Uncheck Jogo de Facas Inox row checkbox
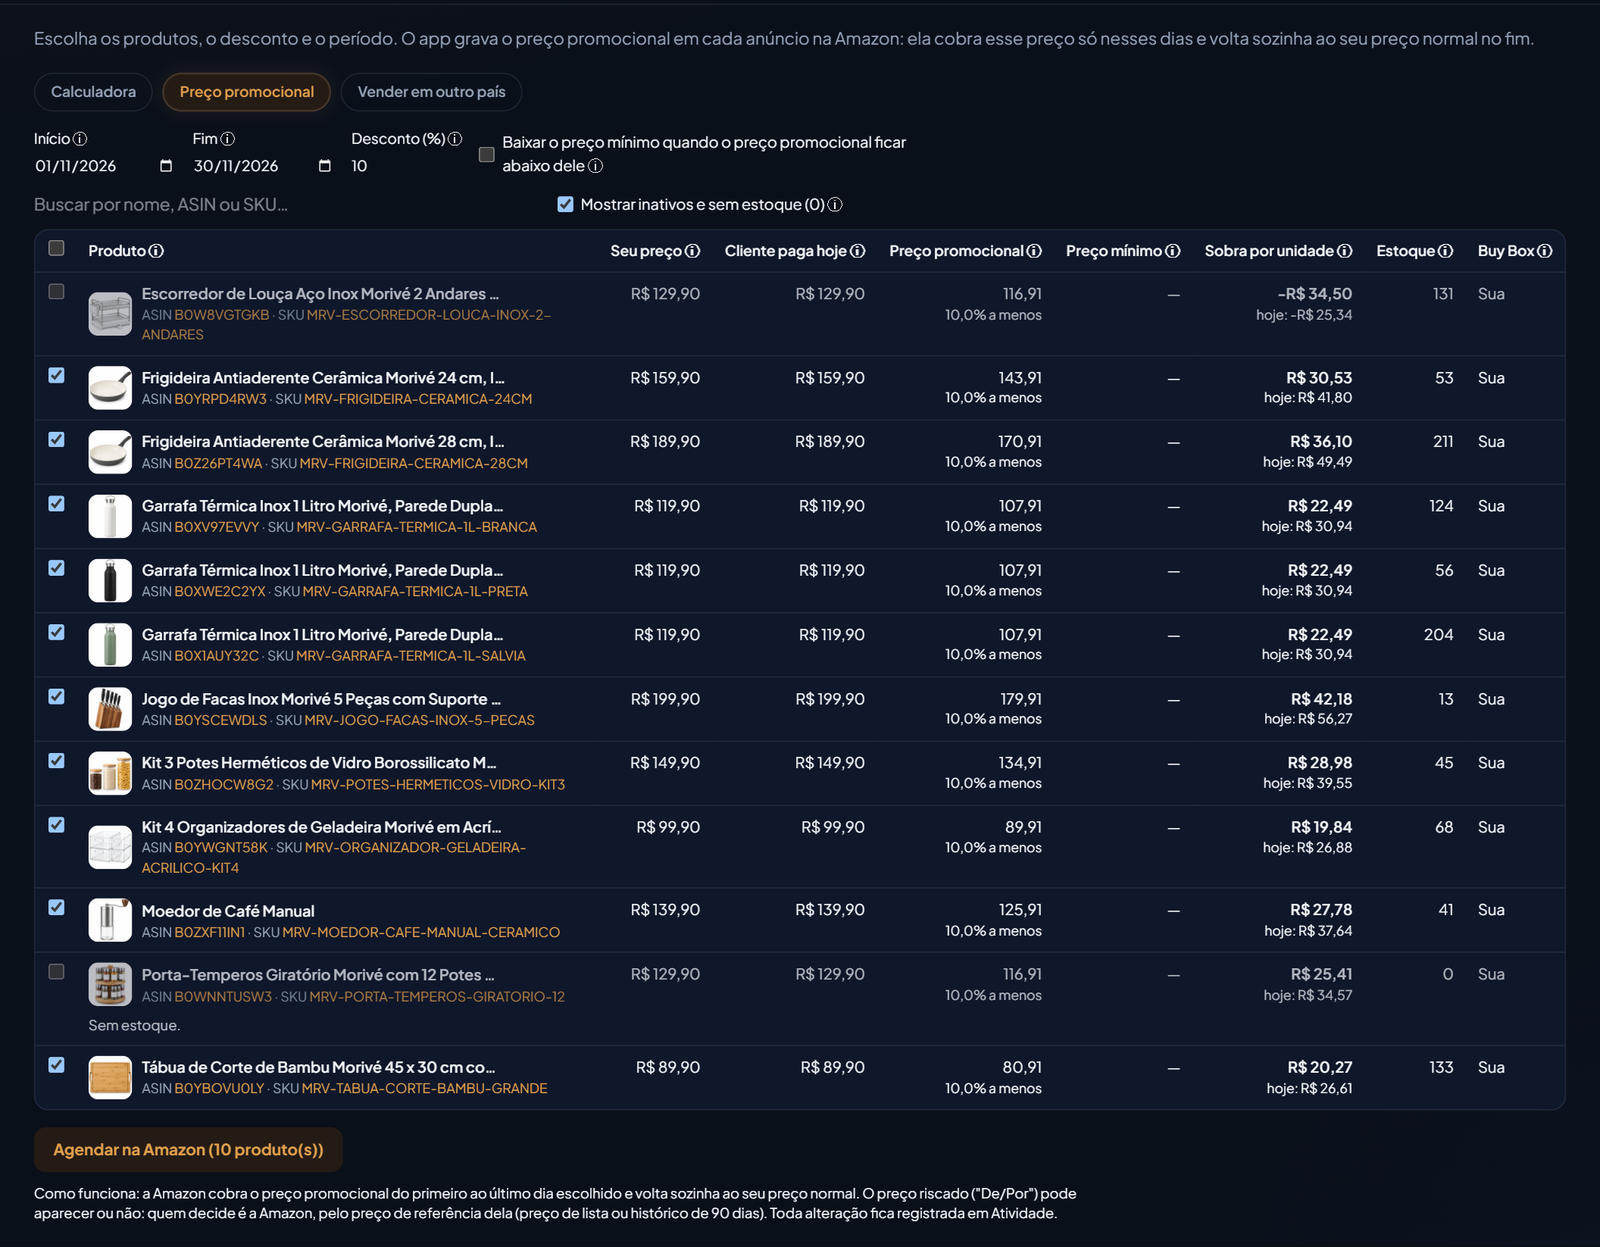This screenshot has width=1600, height=1247. (x=57, y=697)
